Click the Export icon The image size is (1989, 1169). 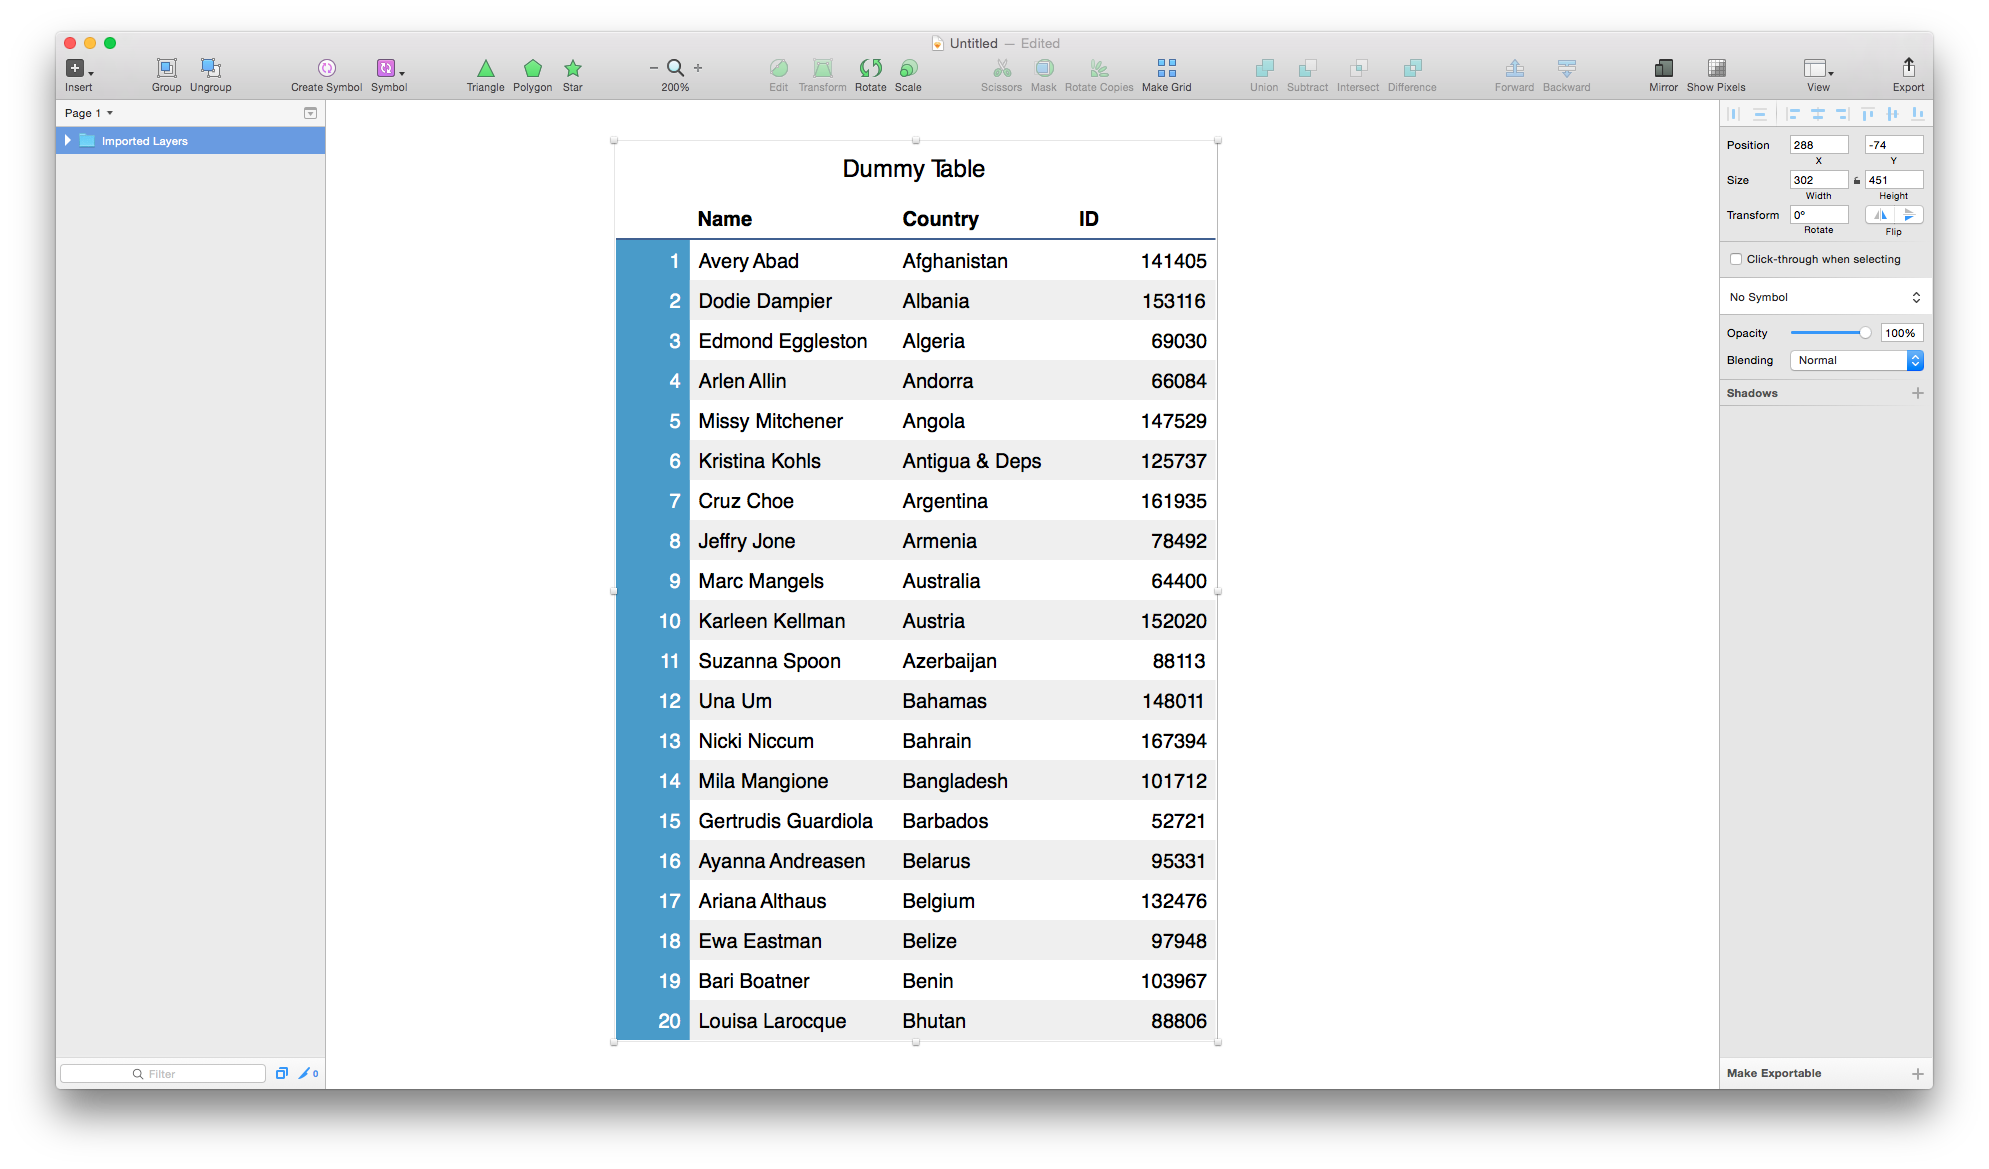tap(1908, 69)
